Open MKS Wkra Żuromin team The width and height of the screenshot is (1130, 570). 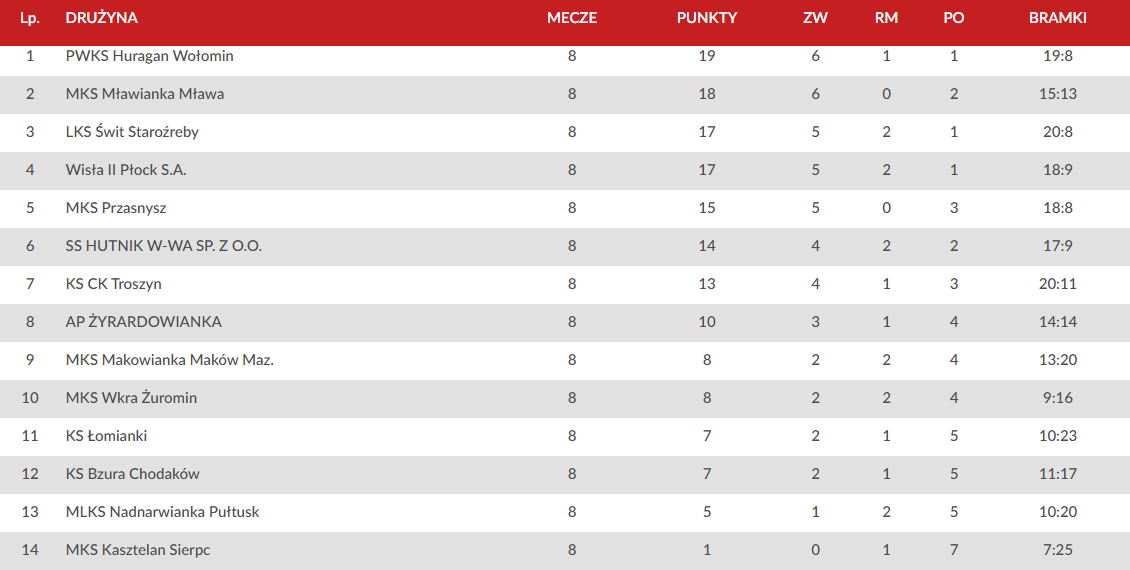point(131,398)
